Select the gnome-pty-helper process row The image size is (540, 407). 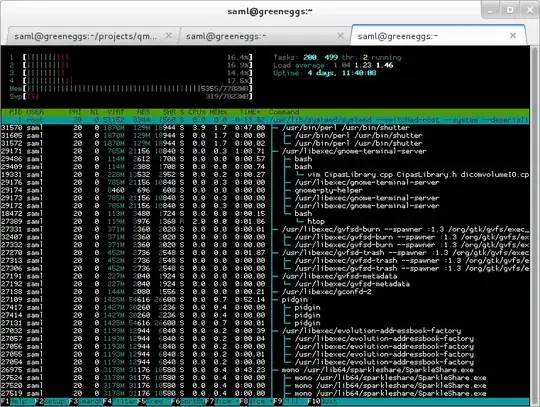coord(265,190)
